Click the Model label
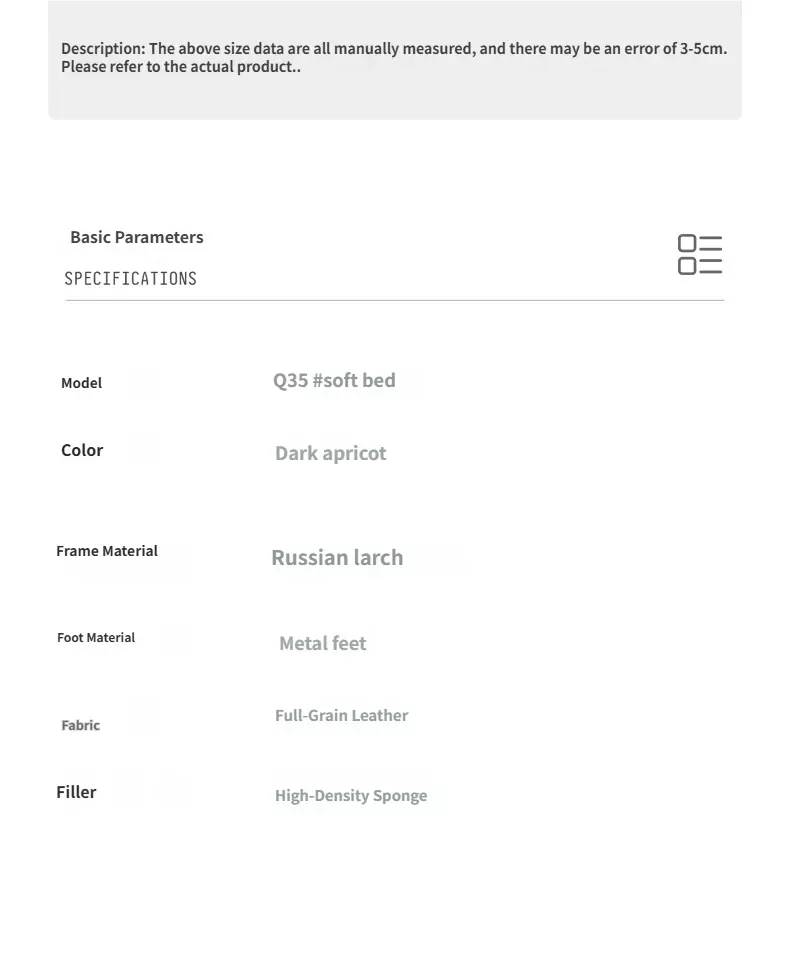 pyautogui.click(x=81, y=383)
